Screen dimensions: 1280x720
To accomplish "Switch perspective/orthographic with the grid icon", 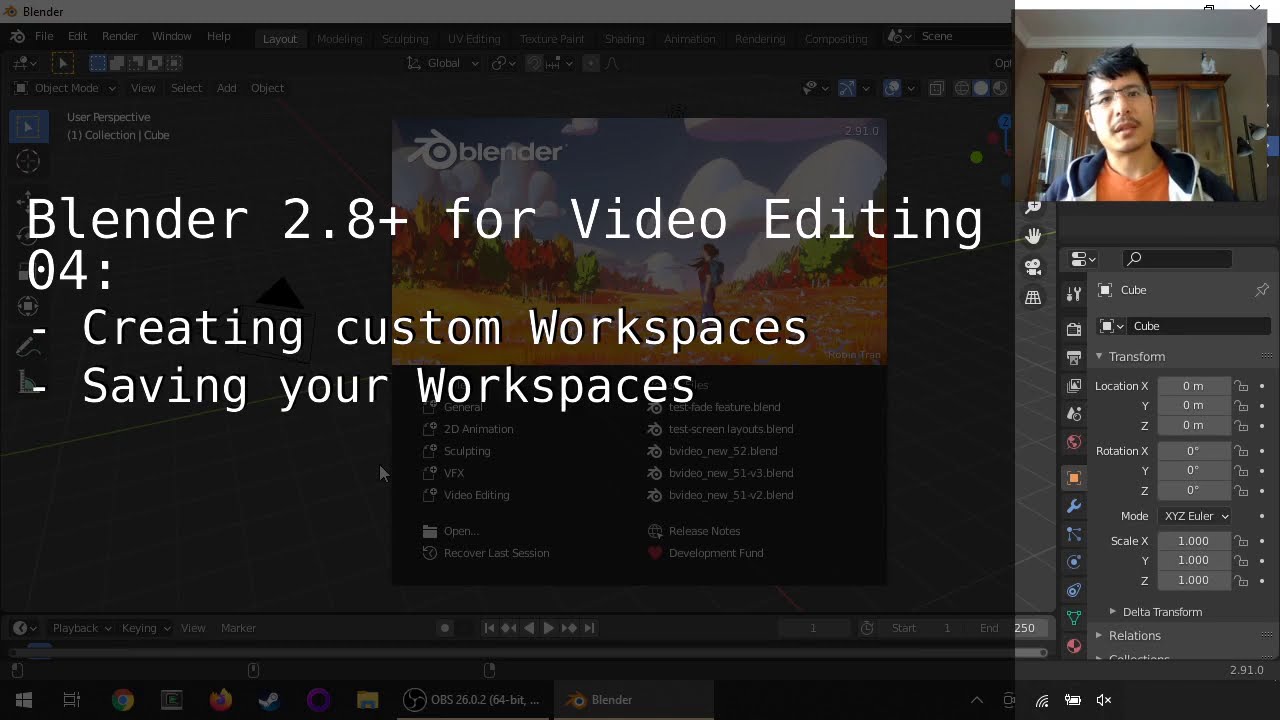I will 1033,297.
